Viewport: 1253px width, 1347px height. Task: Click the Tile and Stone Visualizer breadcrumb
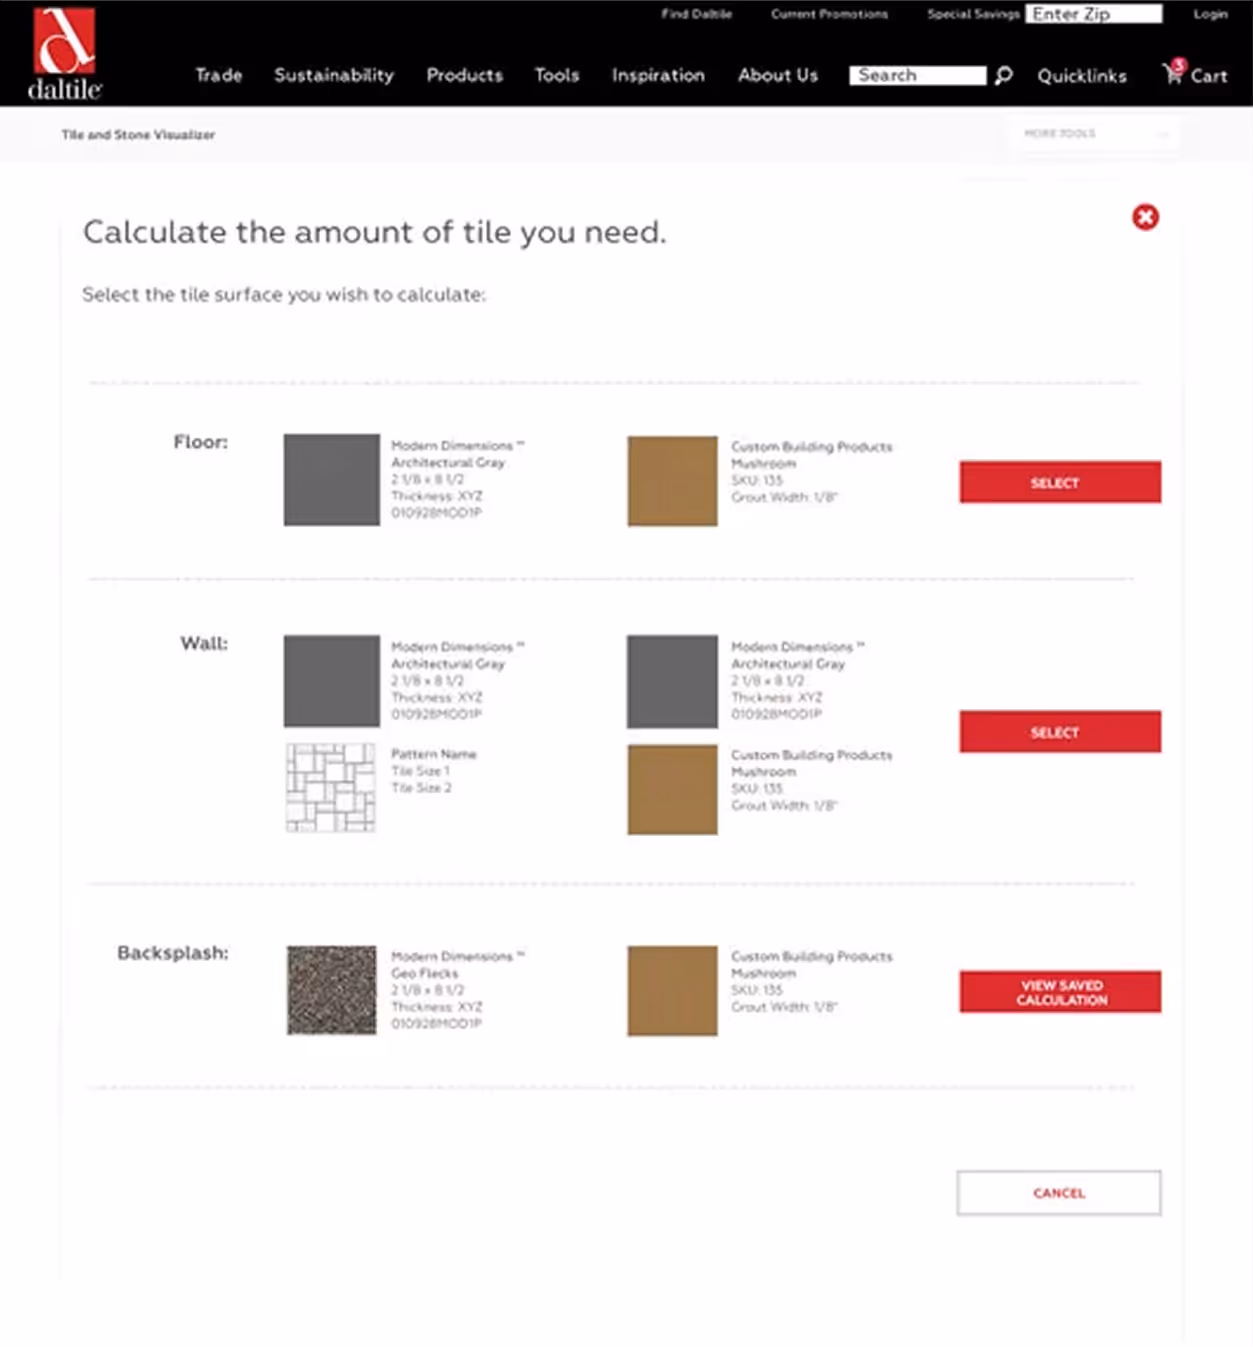point(138,134)
